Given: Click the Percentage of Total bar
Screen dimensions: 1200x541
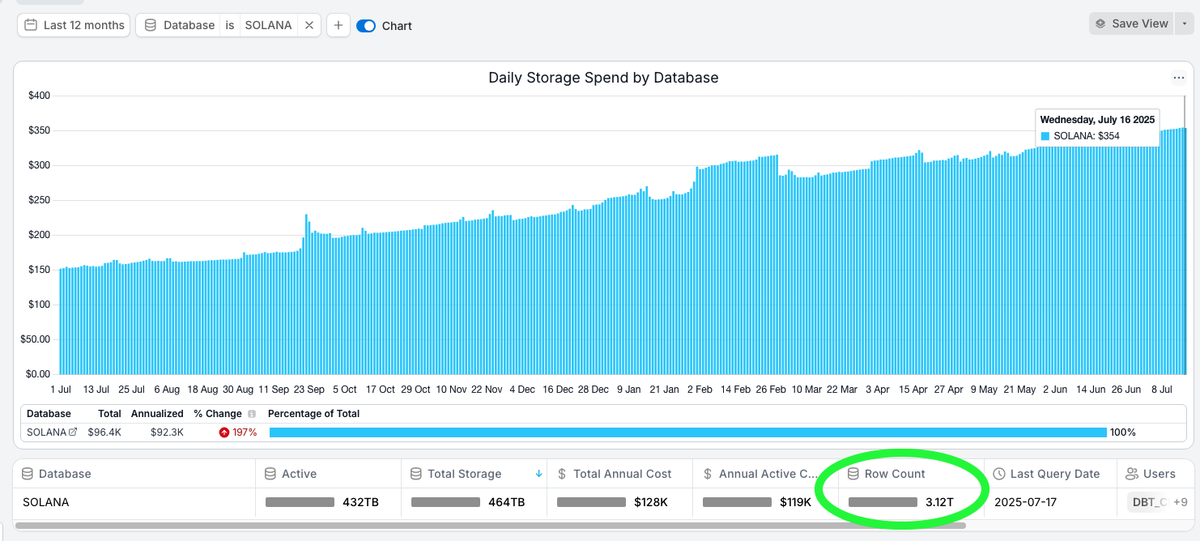Looking at the screenshot, I should [x=688, y=432].
